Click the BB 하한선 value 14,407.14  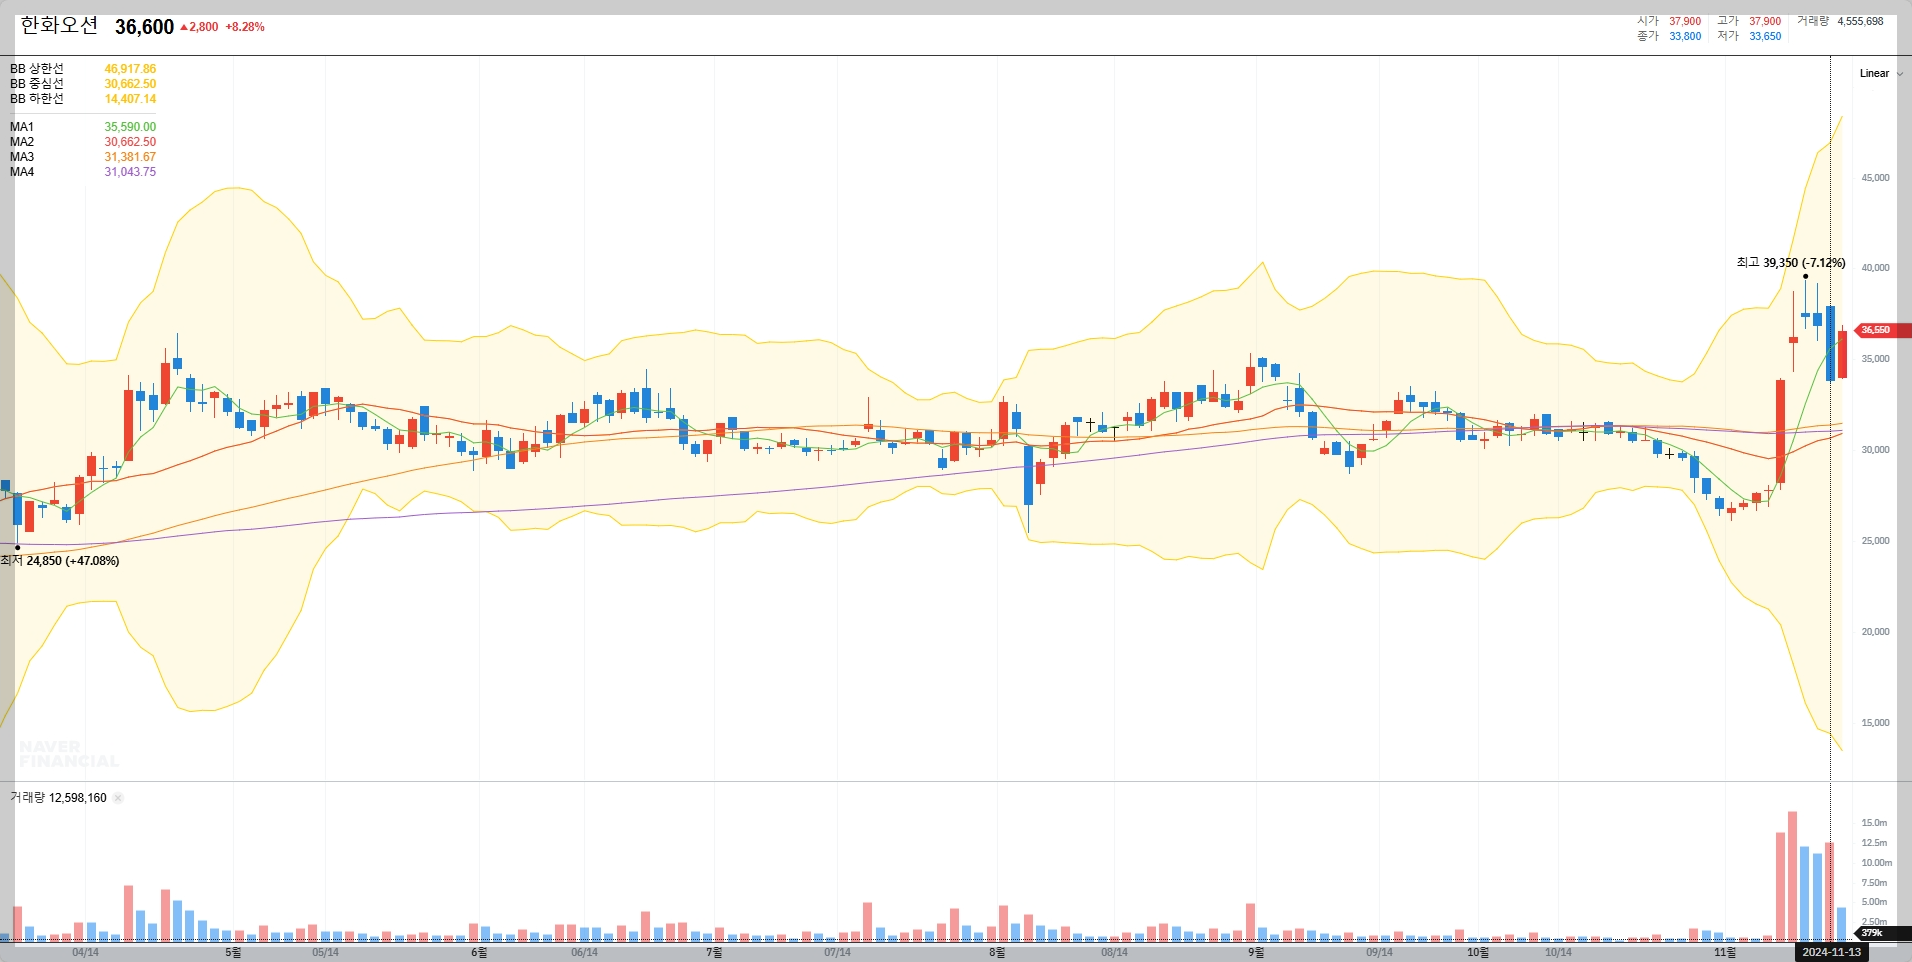[x=130, y=99]
